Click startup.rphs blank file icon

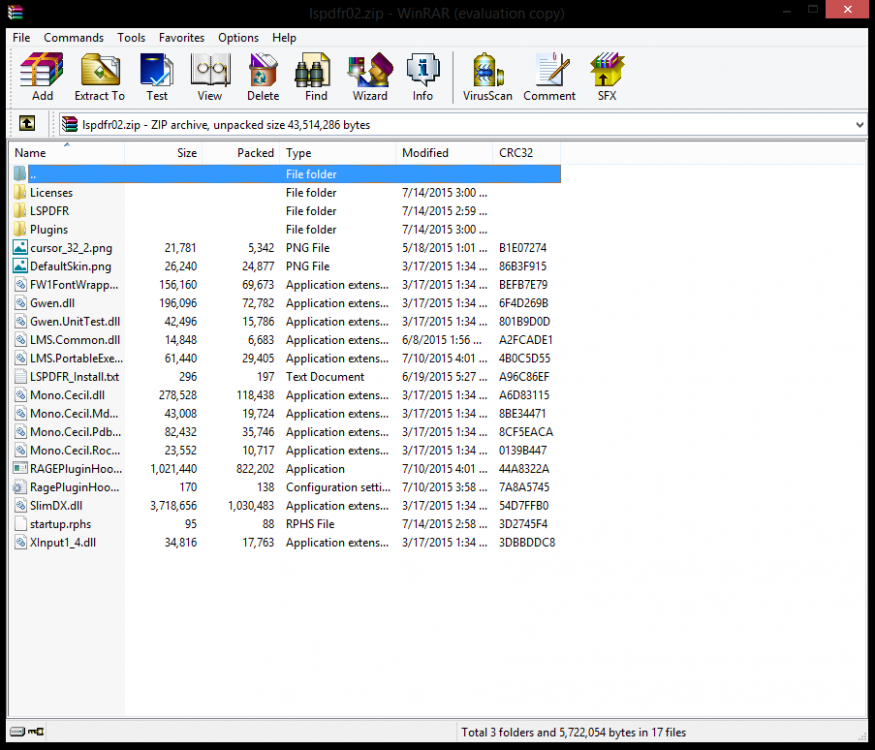pyautogui.click(x=20, y=523)
